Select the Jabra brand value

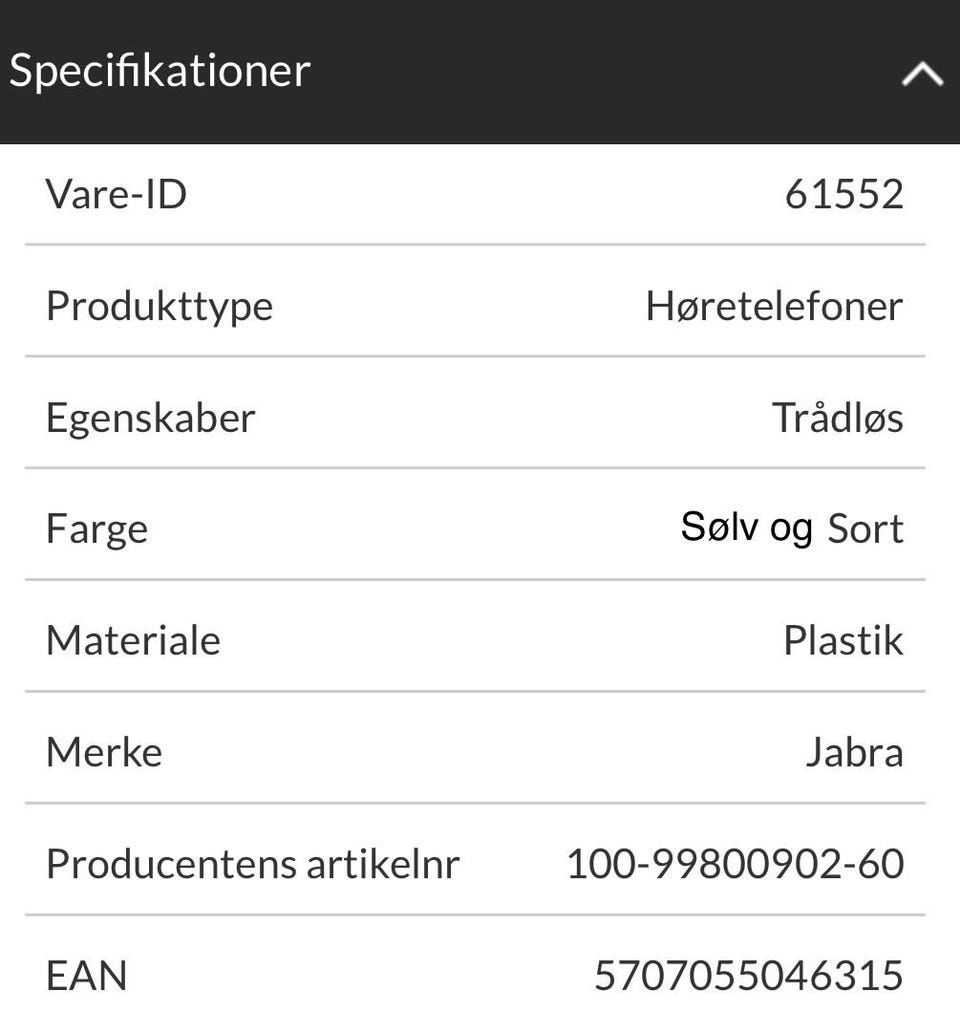(854, 752)
